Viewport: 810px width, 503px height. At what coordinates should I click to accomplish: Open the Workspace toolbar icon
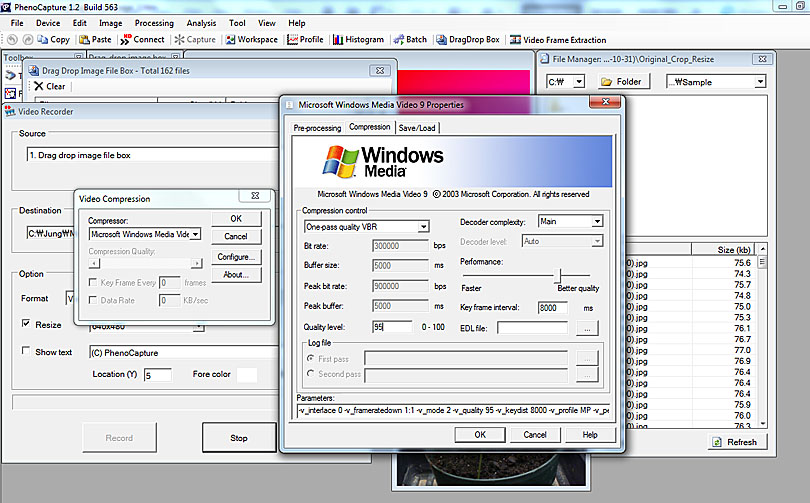(230, 40)
